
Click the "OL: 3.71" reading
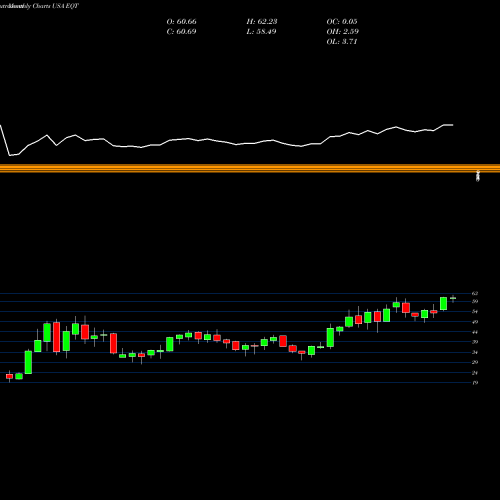[342, 42]
